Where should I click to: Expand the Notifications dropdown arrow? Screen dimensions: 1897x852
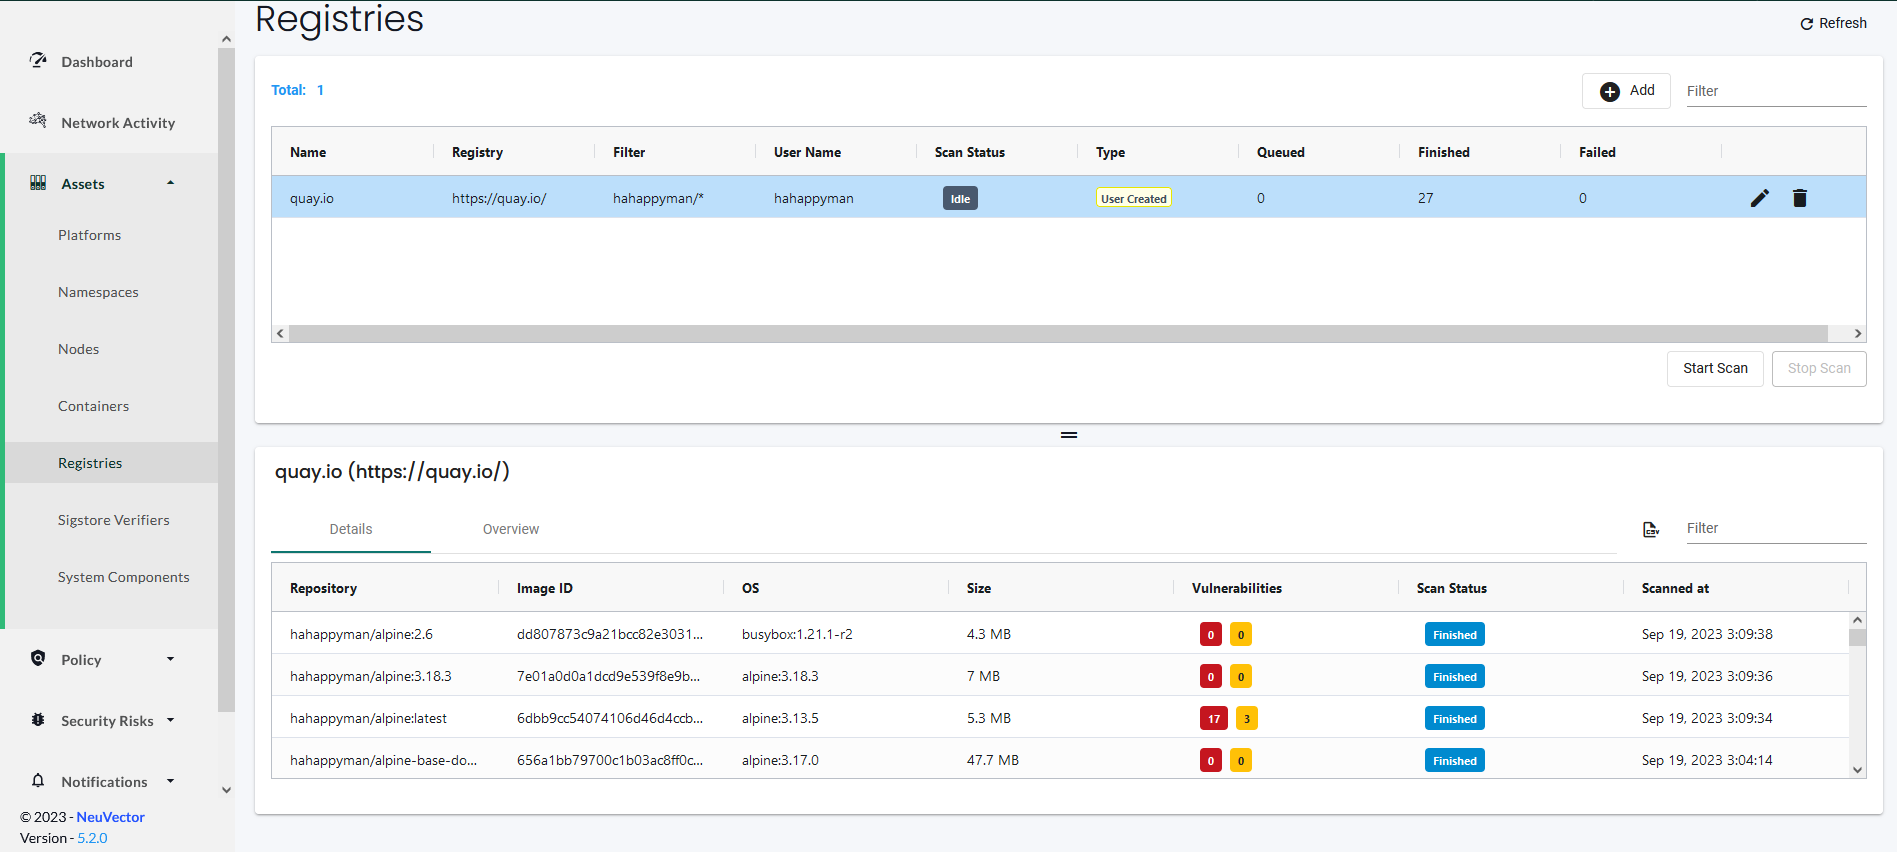[170, 781]
